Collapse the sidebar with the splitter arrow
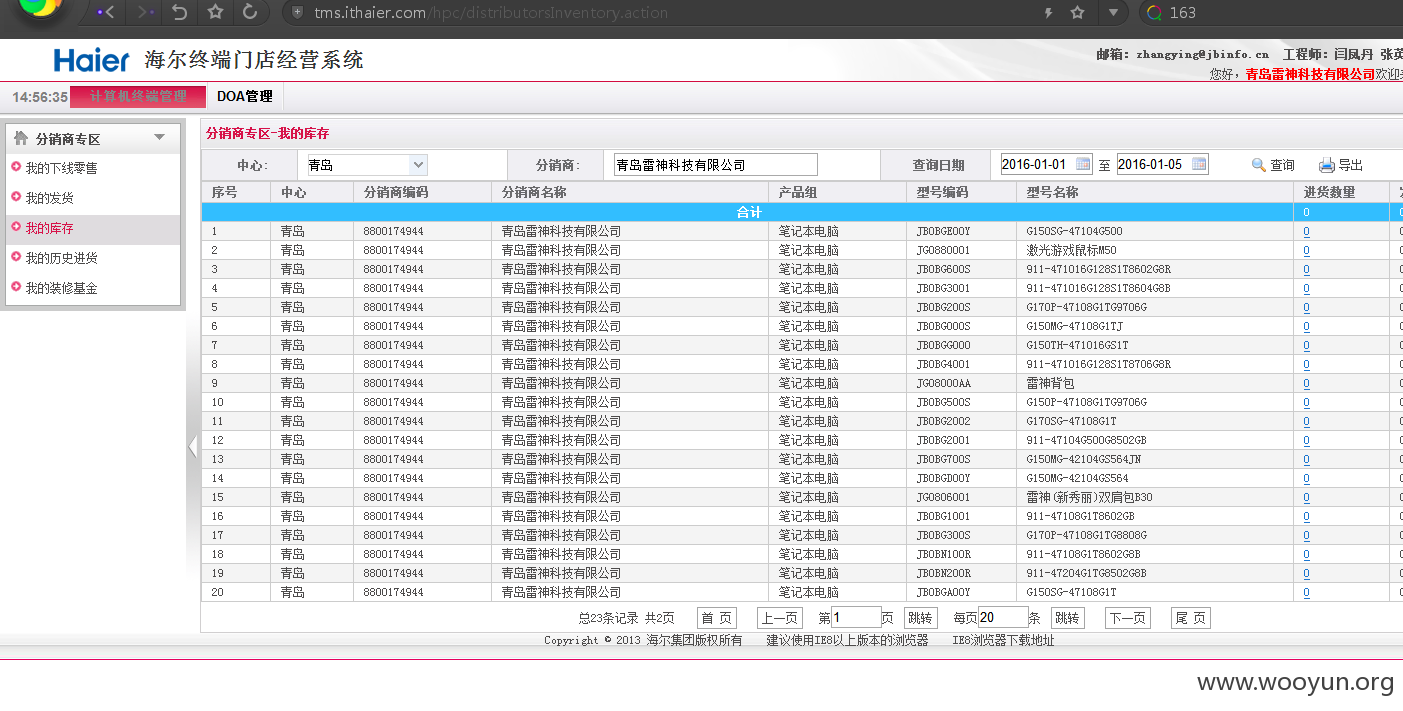The height and width of the screenshot is (711, 1403). [x=193, y=447]
